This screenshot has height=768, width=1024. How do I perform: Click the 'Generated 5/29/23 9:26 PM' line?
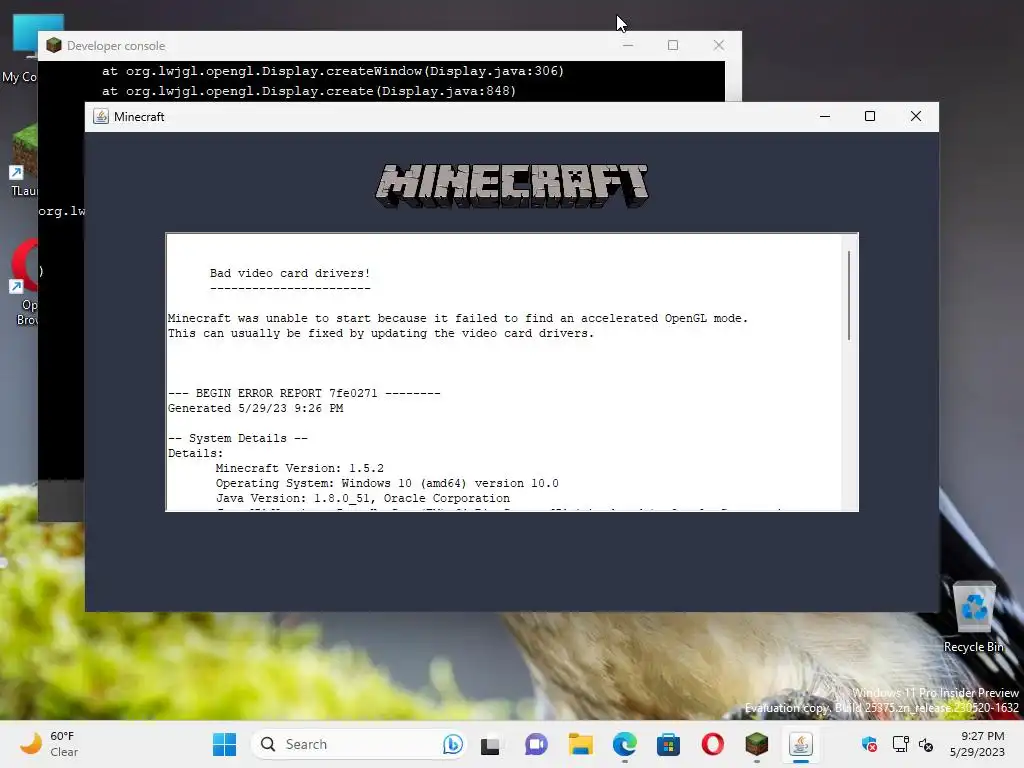[x=255, y=408]
